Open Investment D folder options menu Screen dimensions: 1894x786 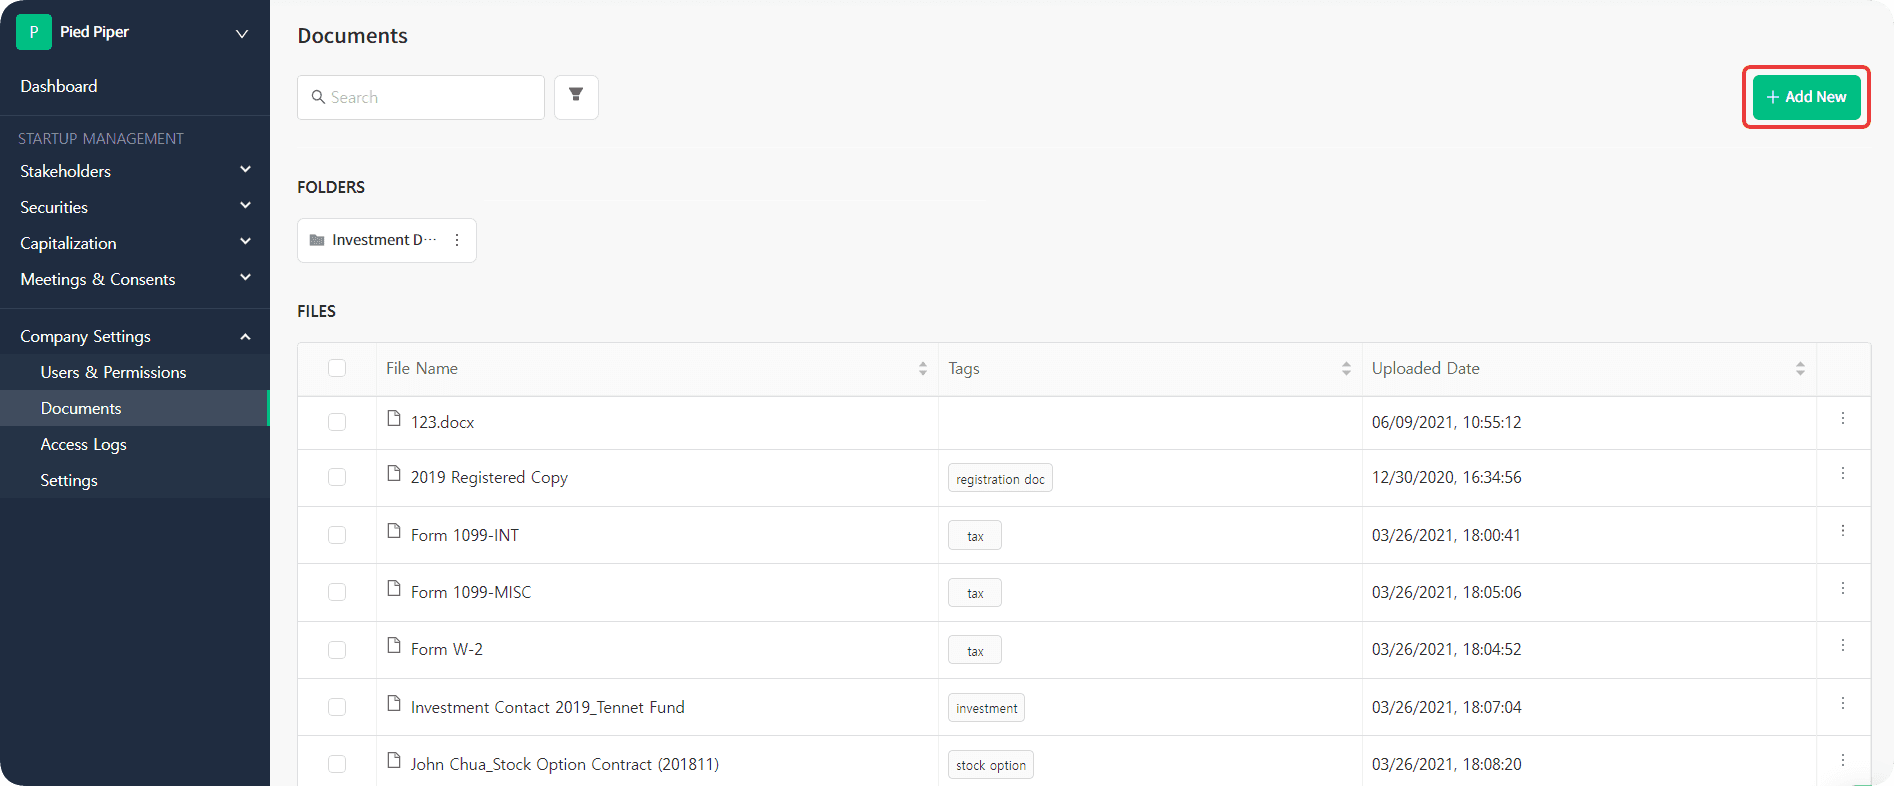(x=457, y=240)
